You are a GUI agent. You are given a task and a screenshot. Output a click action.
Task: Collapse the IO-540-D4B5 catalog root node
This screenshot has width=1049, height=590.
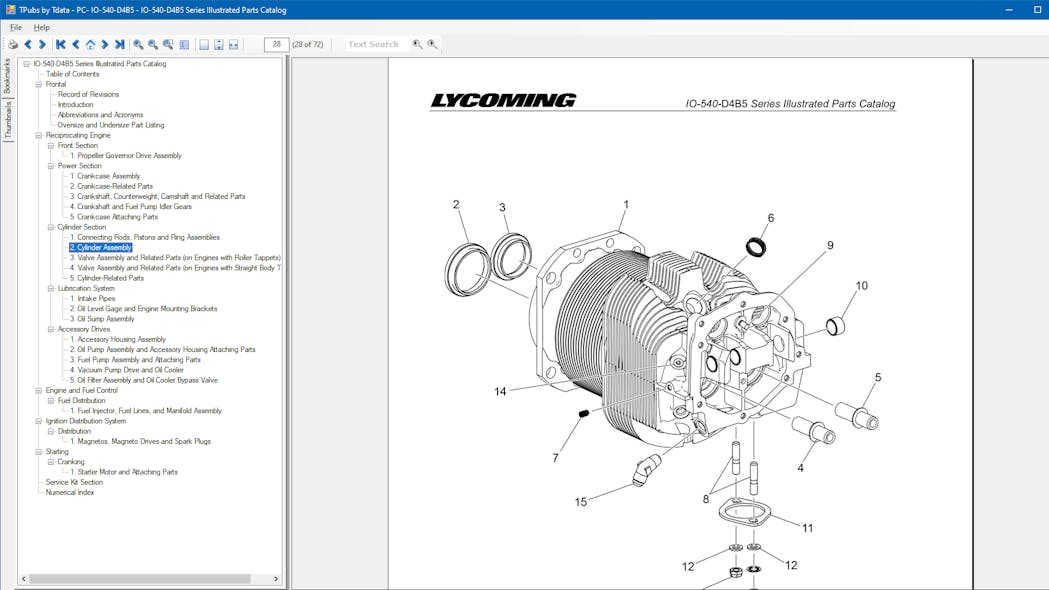[x=26, y=64]
